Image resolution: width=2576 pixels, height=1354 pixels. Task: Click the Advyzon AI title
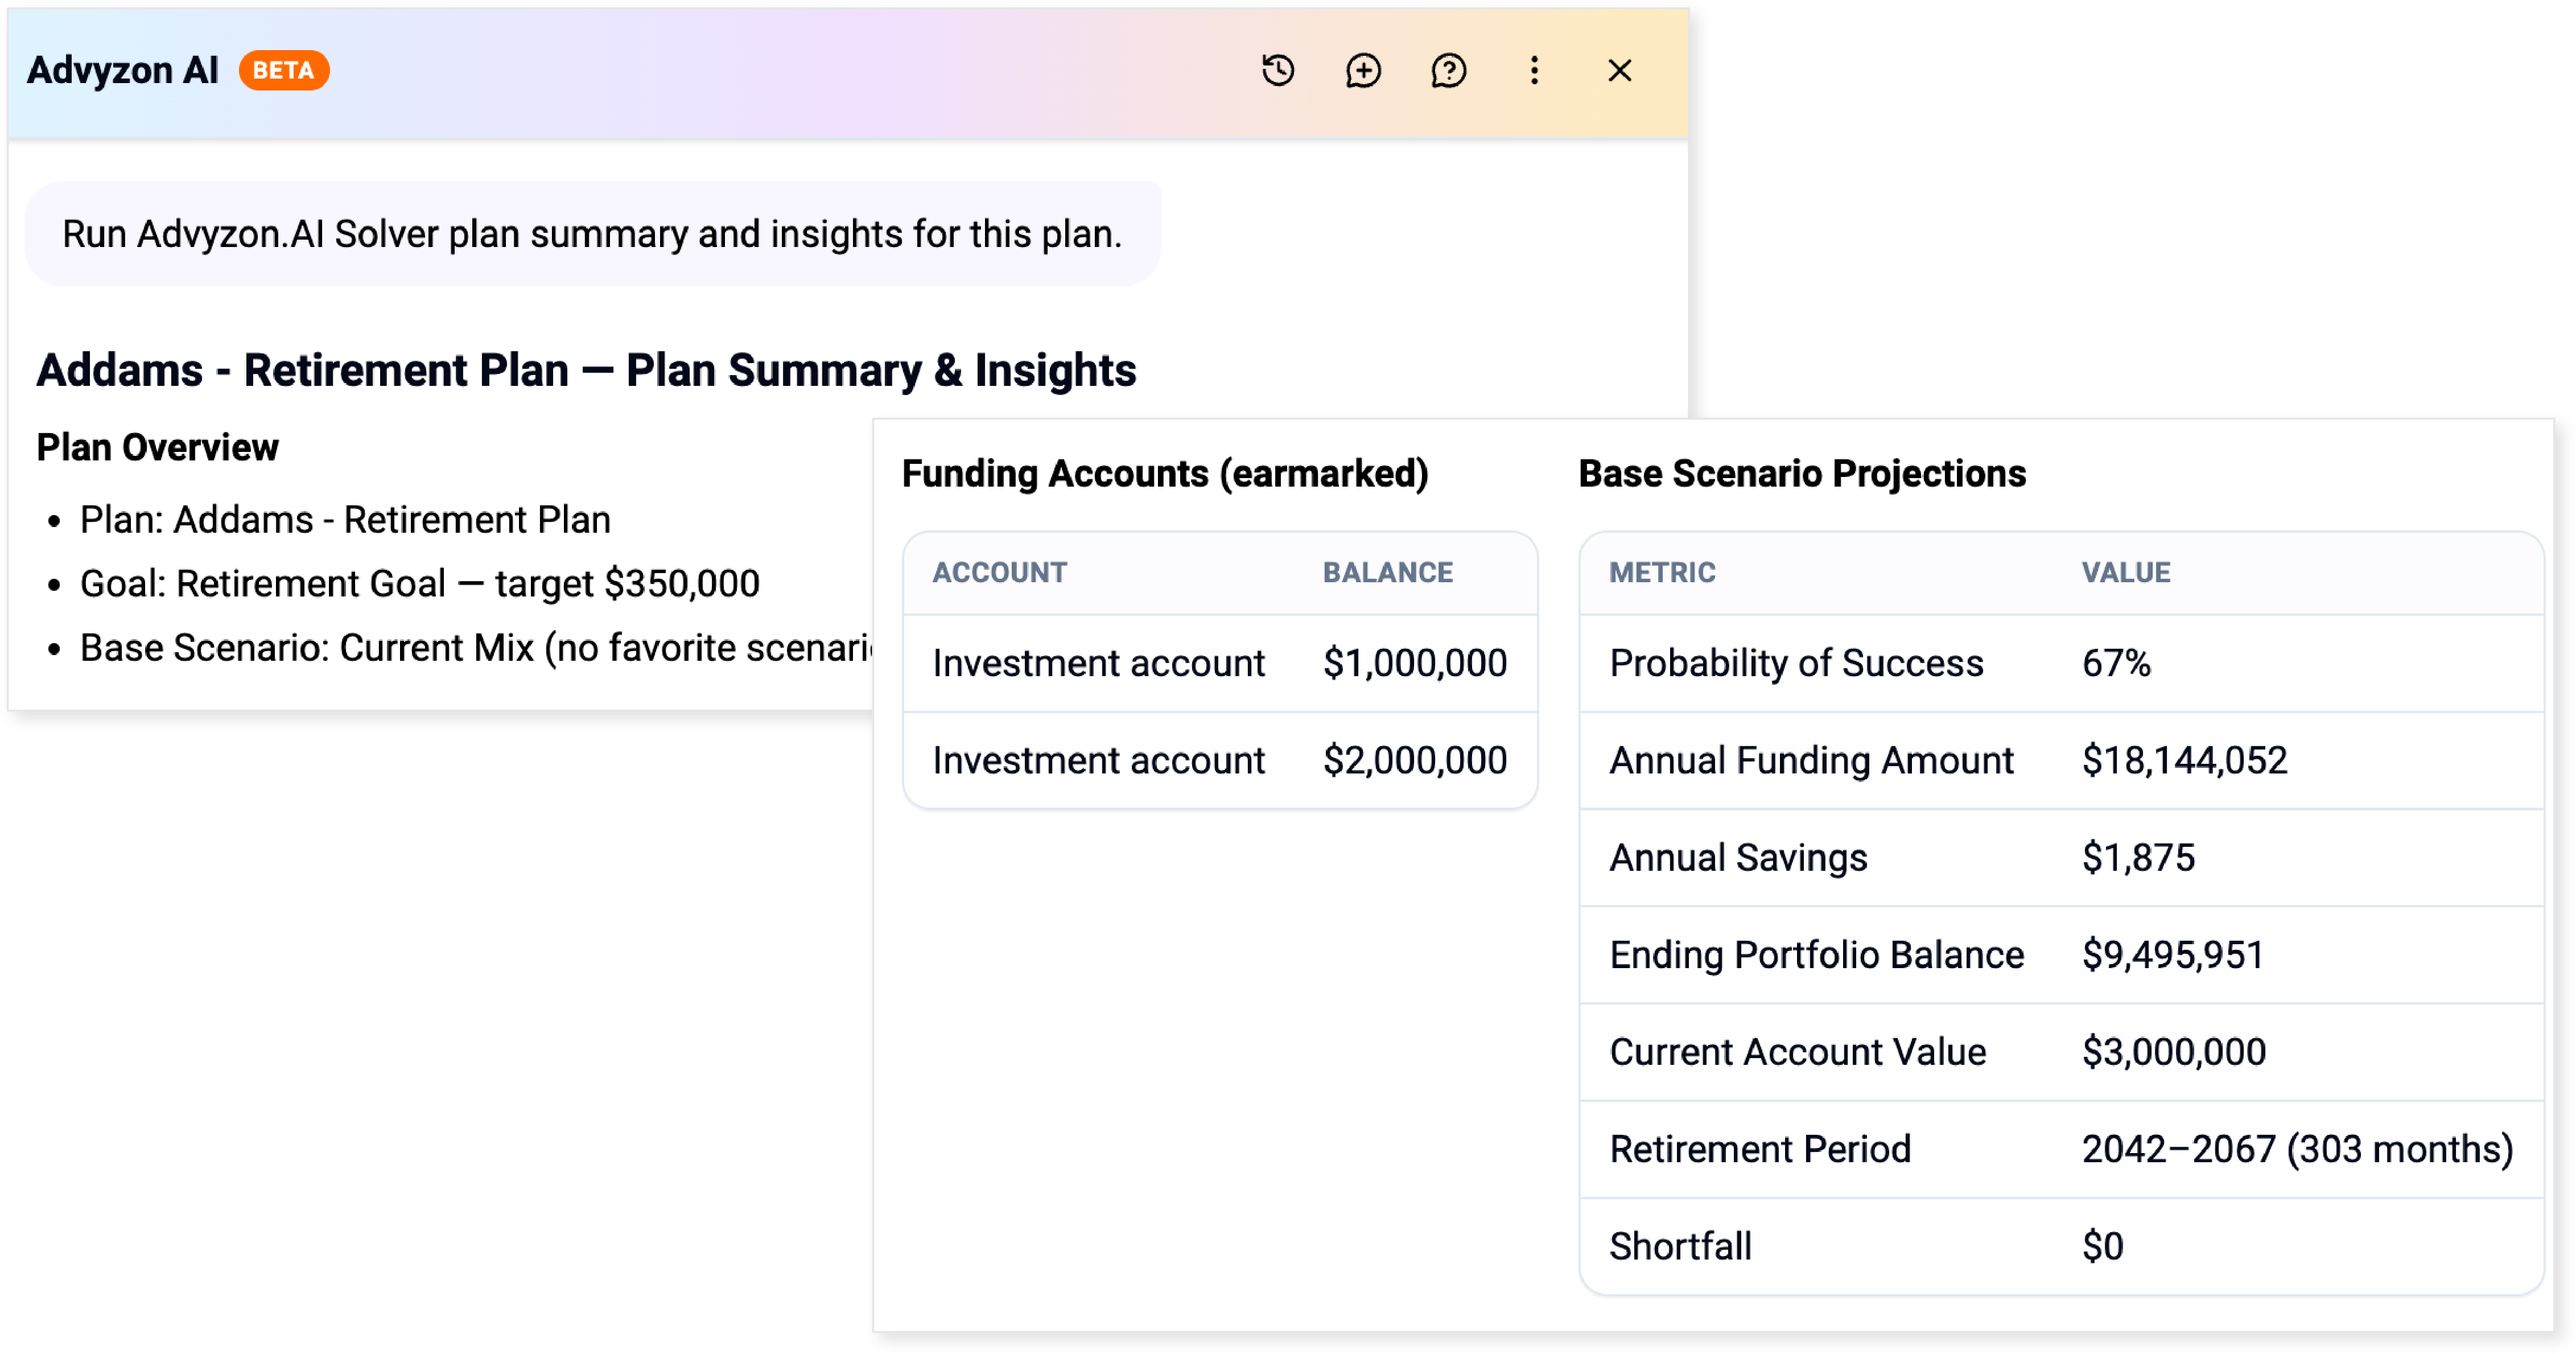122,71
